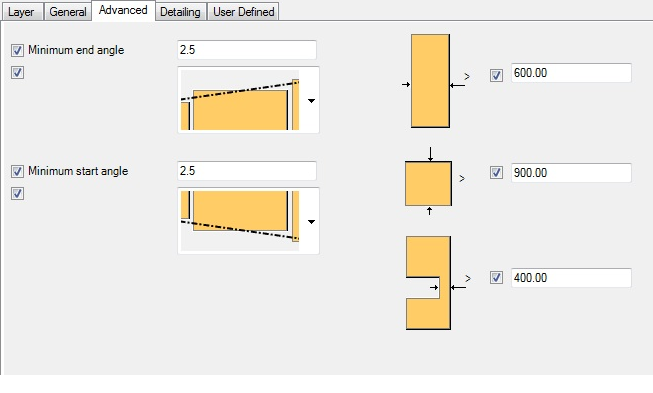
Task: Click the notched shape diagram
Action: tap(429, 283)
